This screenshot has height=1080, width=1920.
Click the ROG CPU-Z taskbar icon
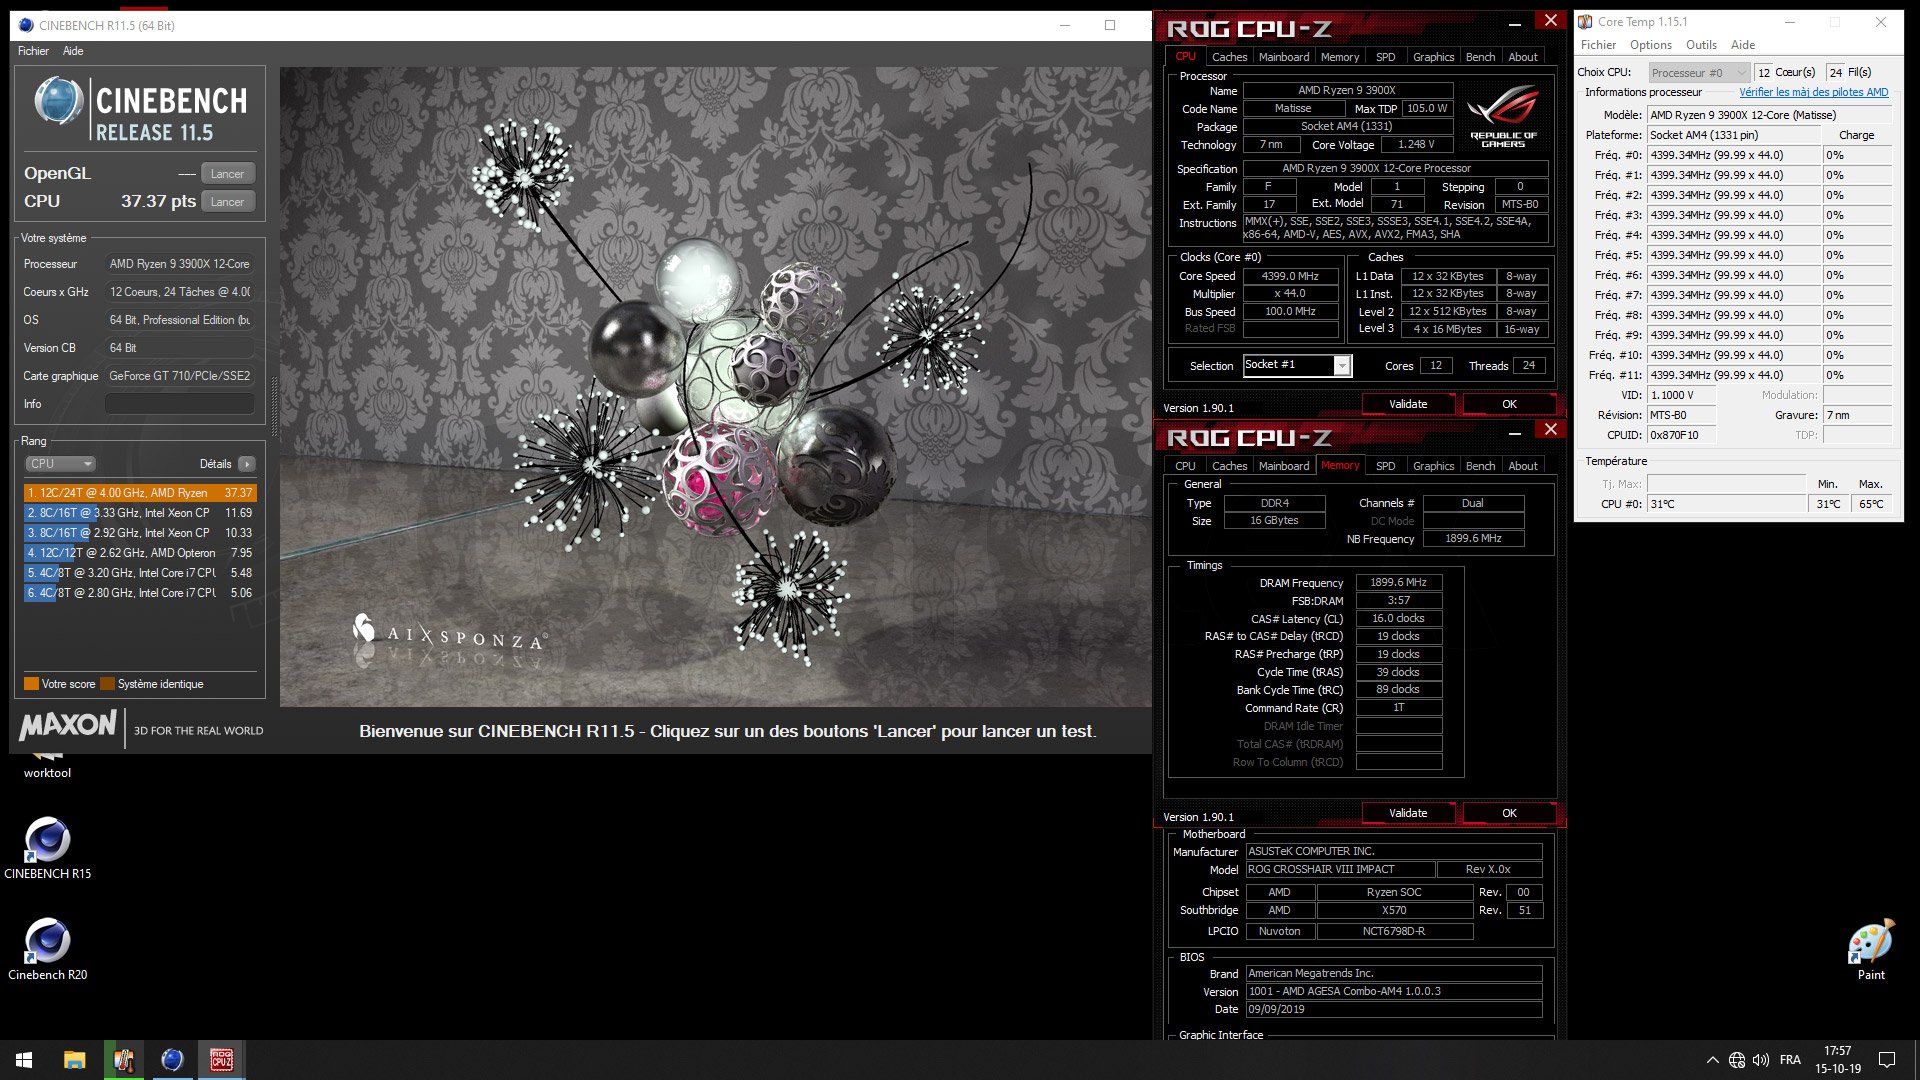221,1060
